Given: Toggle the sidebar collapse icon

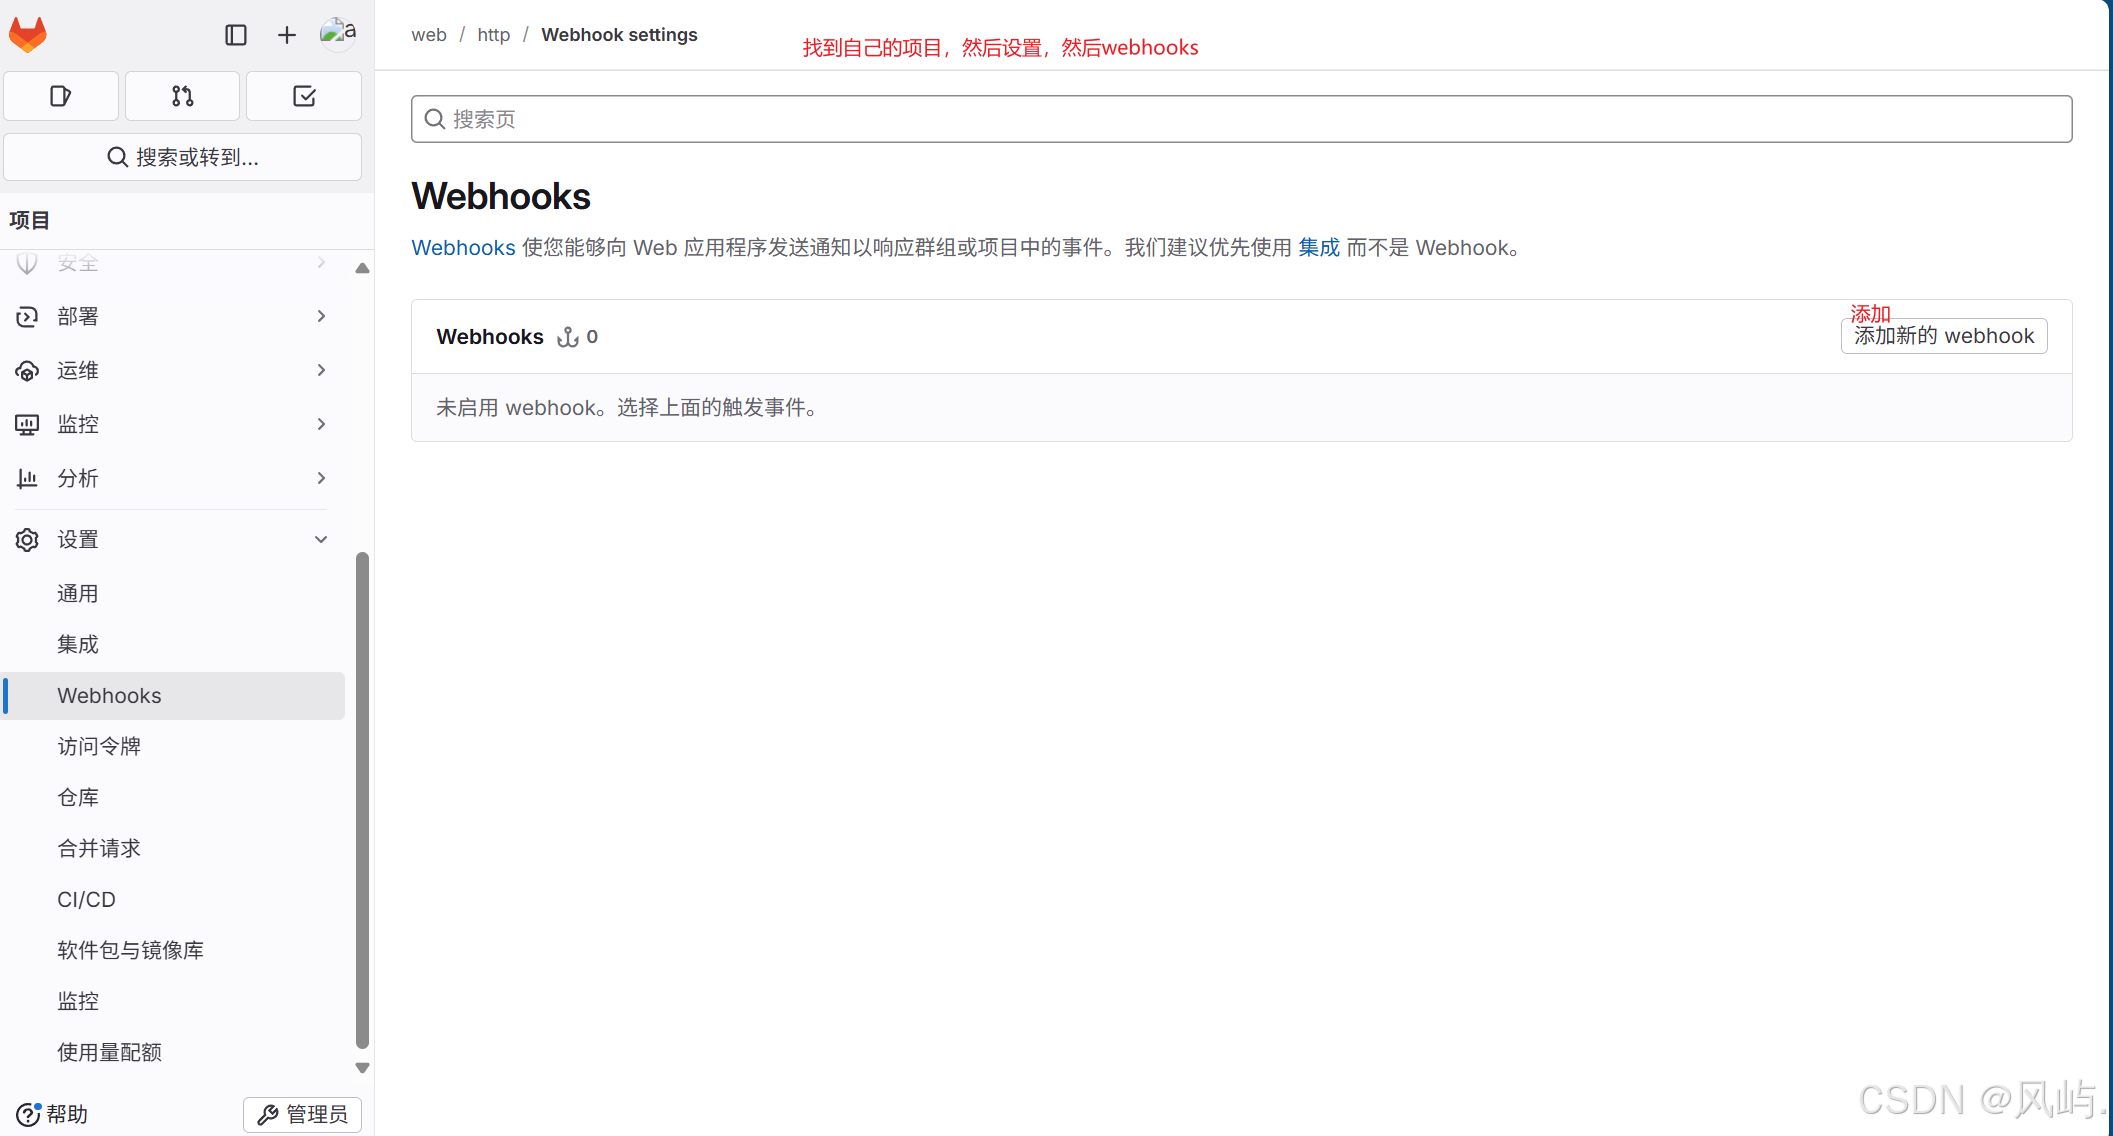Looking at the screenshot, I should [x=236, y=35].
